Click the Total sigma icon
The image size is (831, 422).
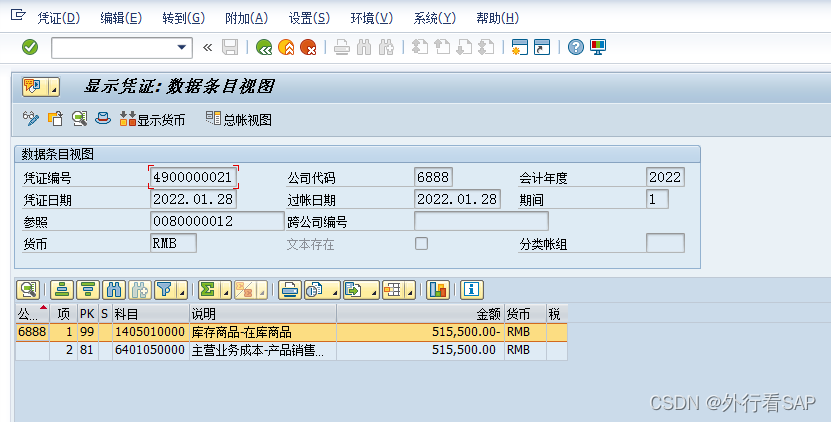coord(208,290)
